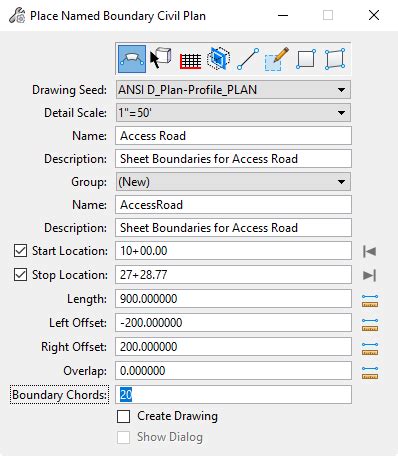Screen dimensions: 398x456
Task: Choose the From Drawing Boundary mode icon
Action: coord(160,58)
